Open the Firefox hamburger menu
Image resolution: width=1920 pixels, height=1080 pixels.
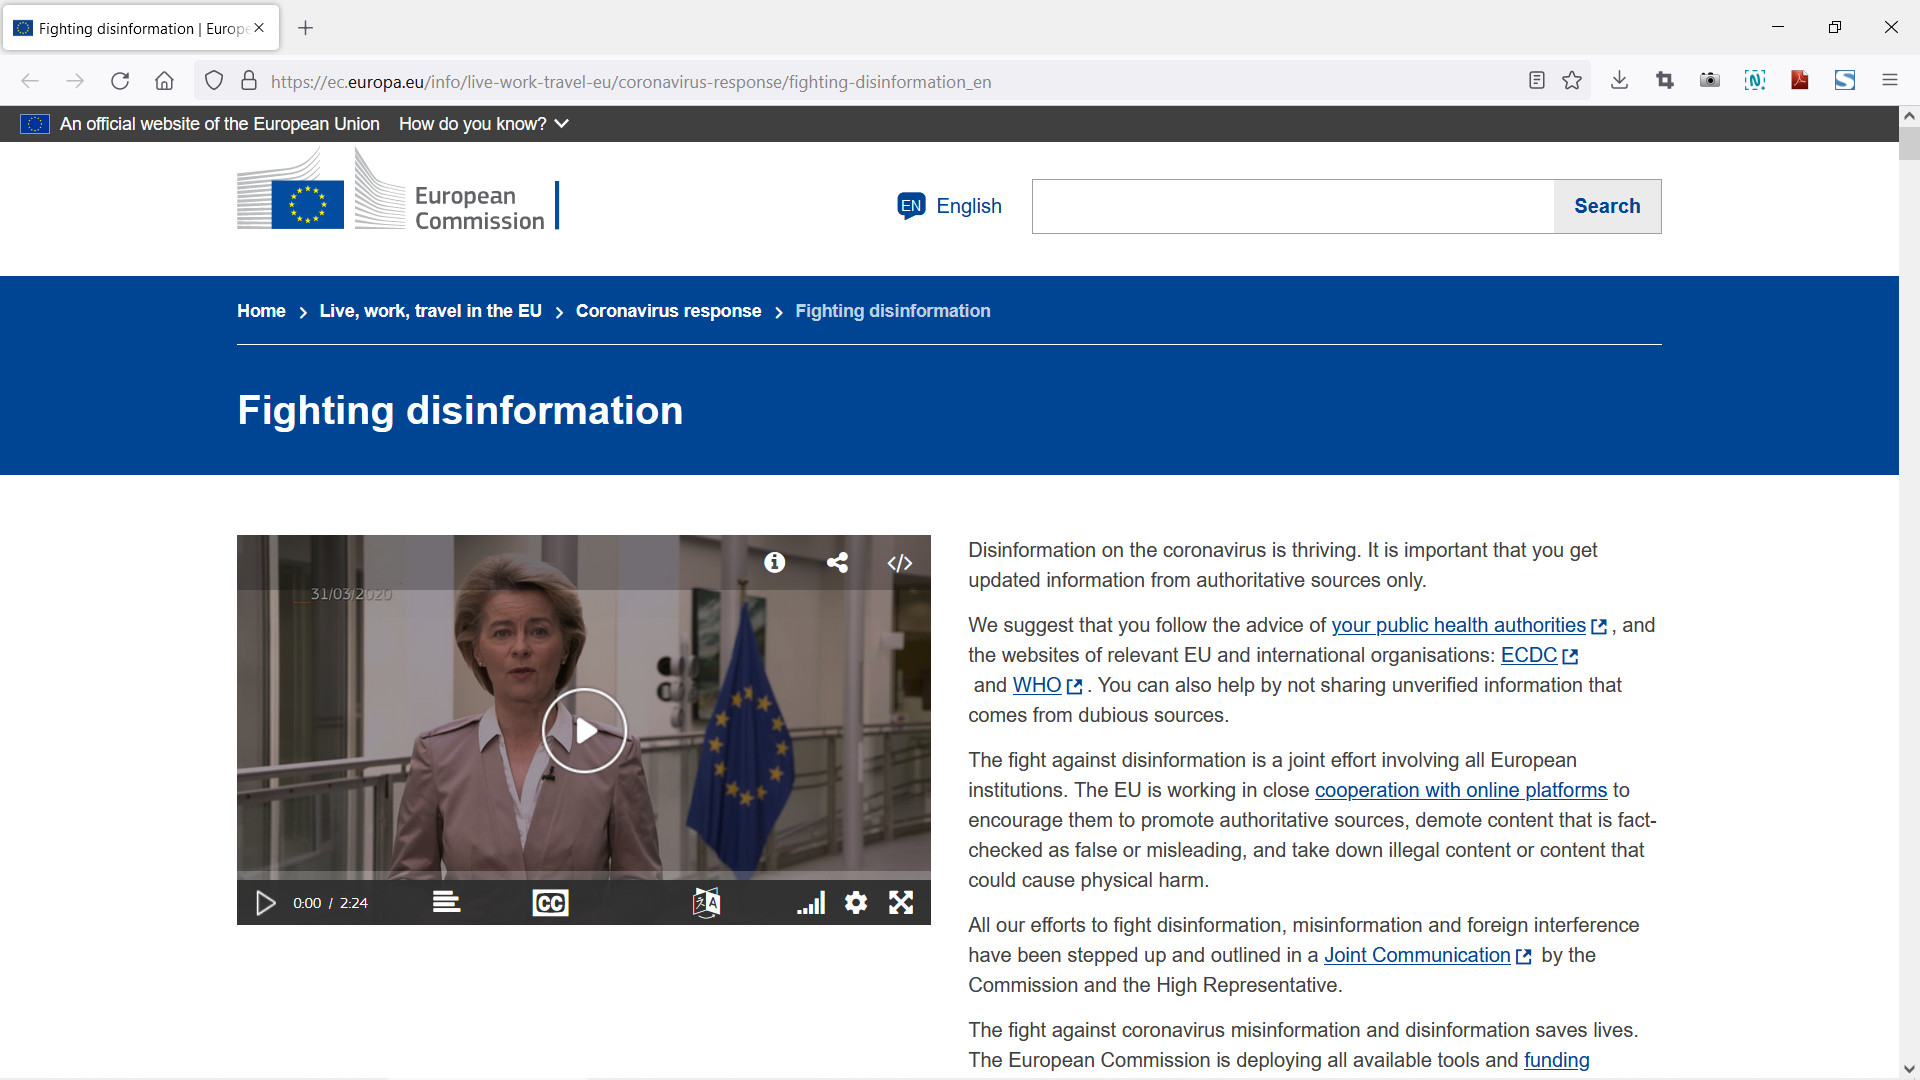[1889, 81]
